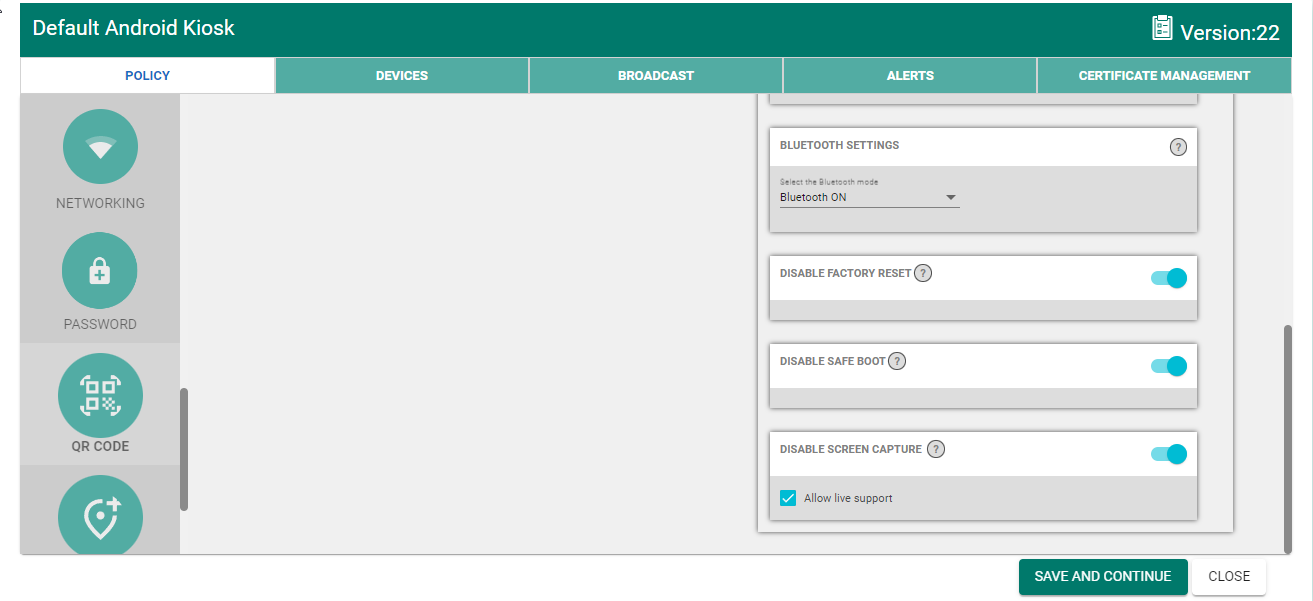Image resolution: width=1313 pixels, height=601 pixels.
Task: Click the main panel vertical scrollbar
Action: 1287,438
